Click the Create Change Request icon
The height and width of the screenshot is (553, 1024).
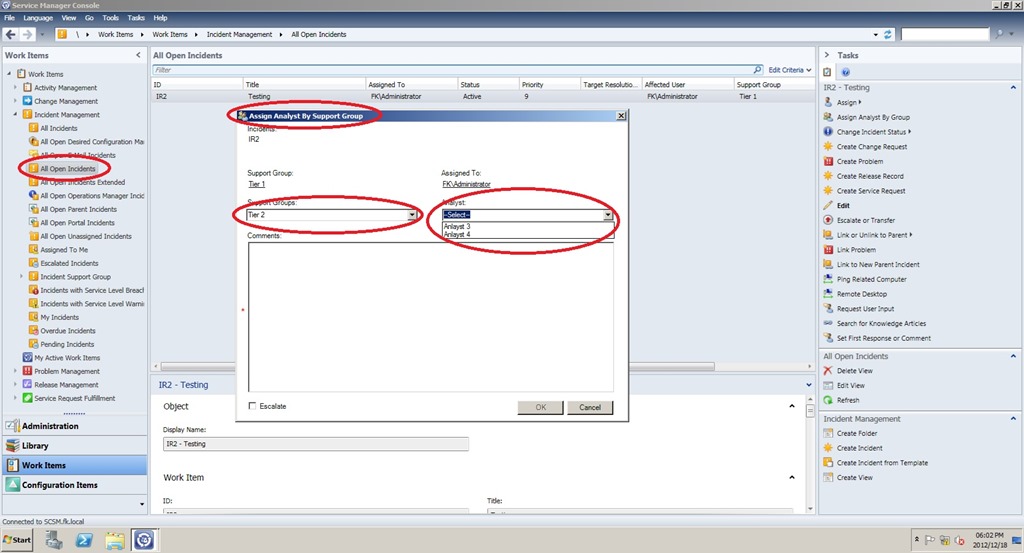coord(828,147)
